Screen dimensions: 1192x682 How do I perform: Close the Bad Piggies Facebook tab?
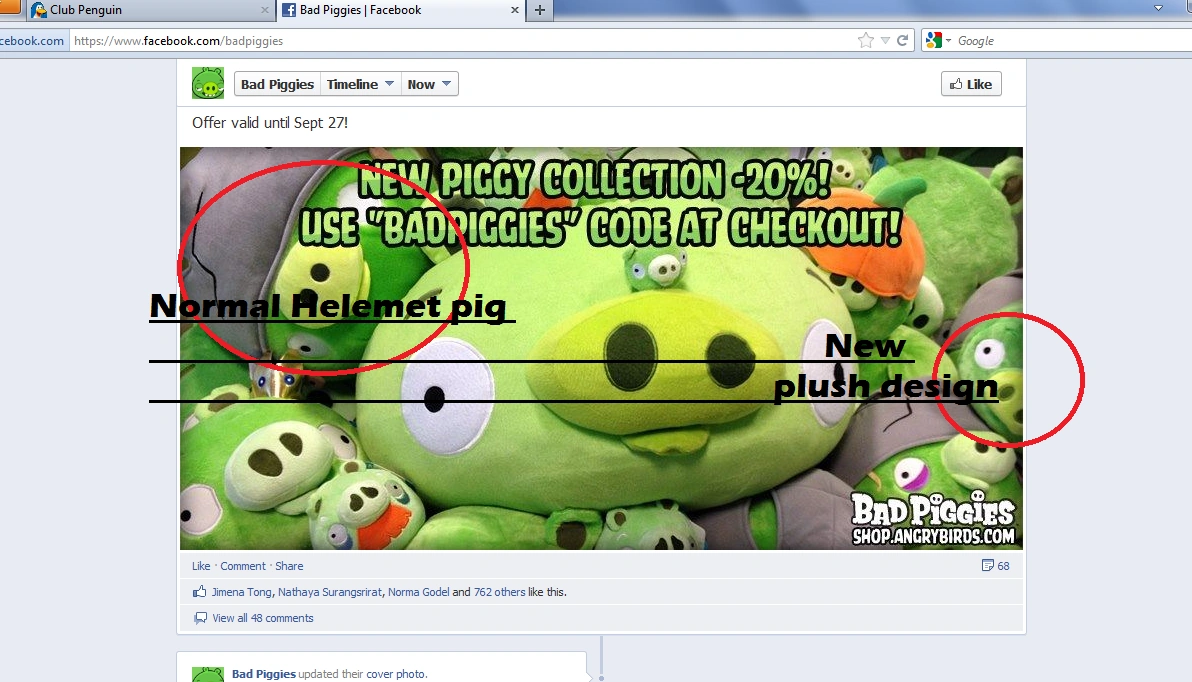(x=516, y=10)
